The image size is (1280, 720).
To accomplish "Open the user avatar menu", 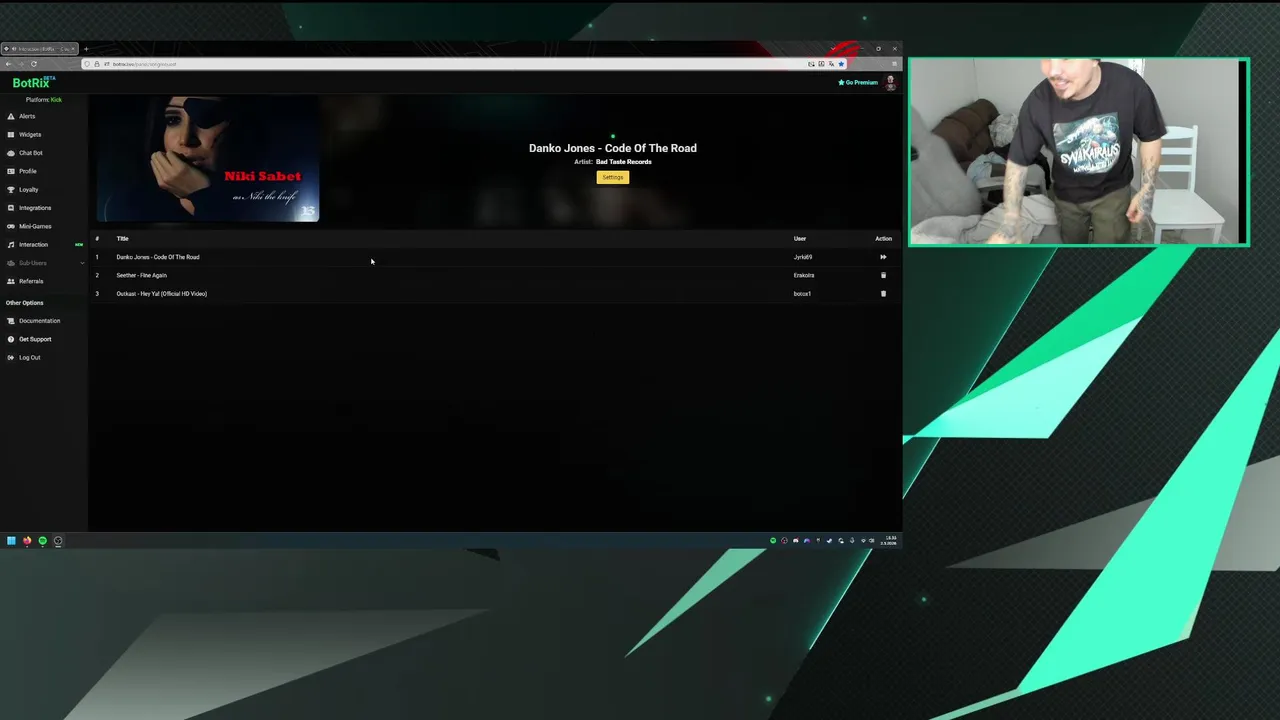I will [890, 83].
